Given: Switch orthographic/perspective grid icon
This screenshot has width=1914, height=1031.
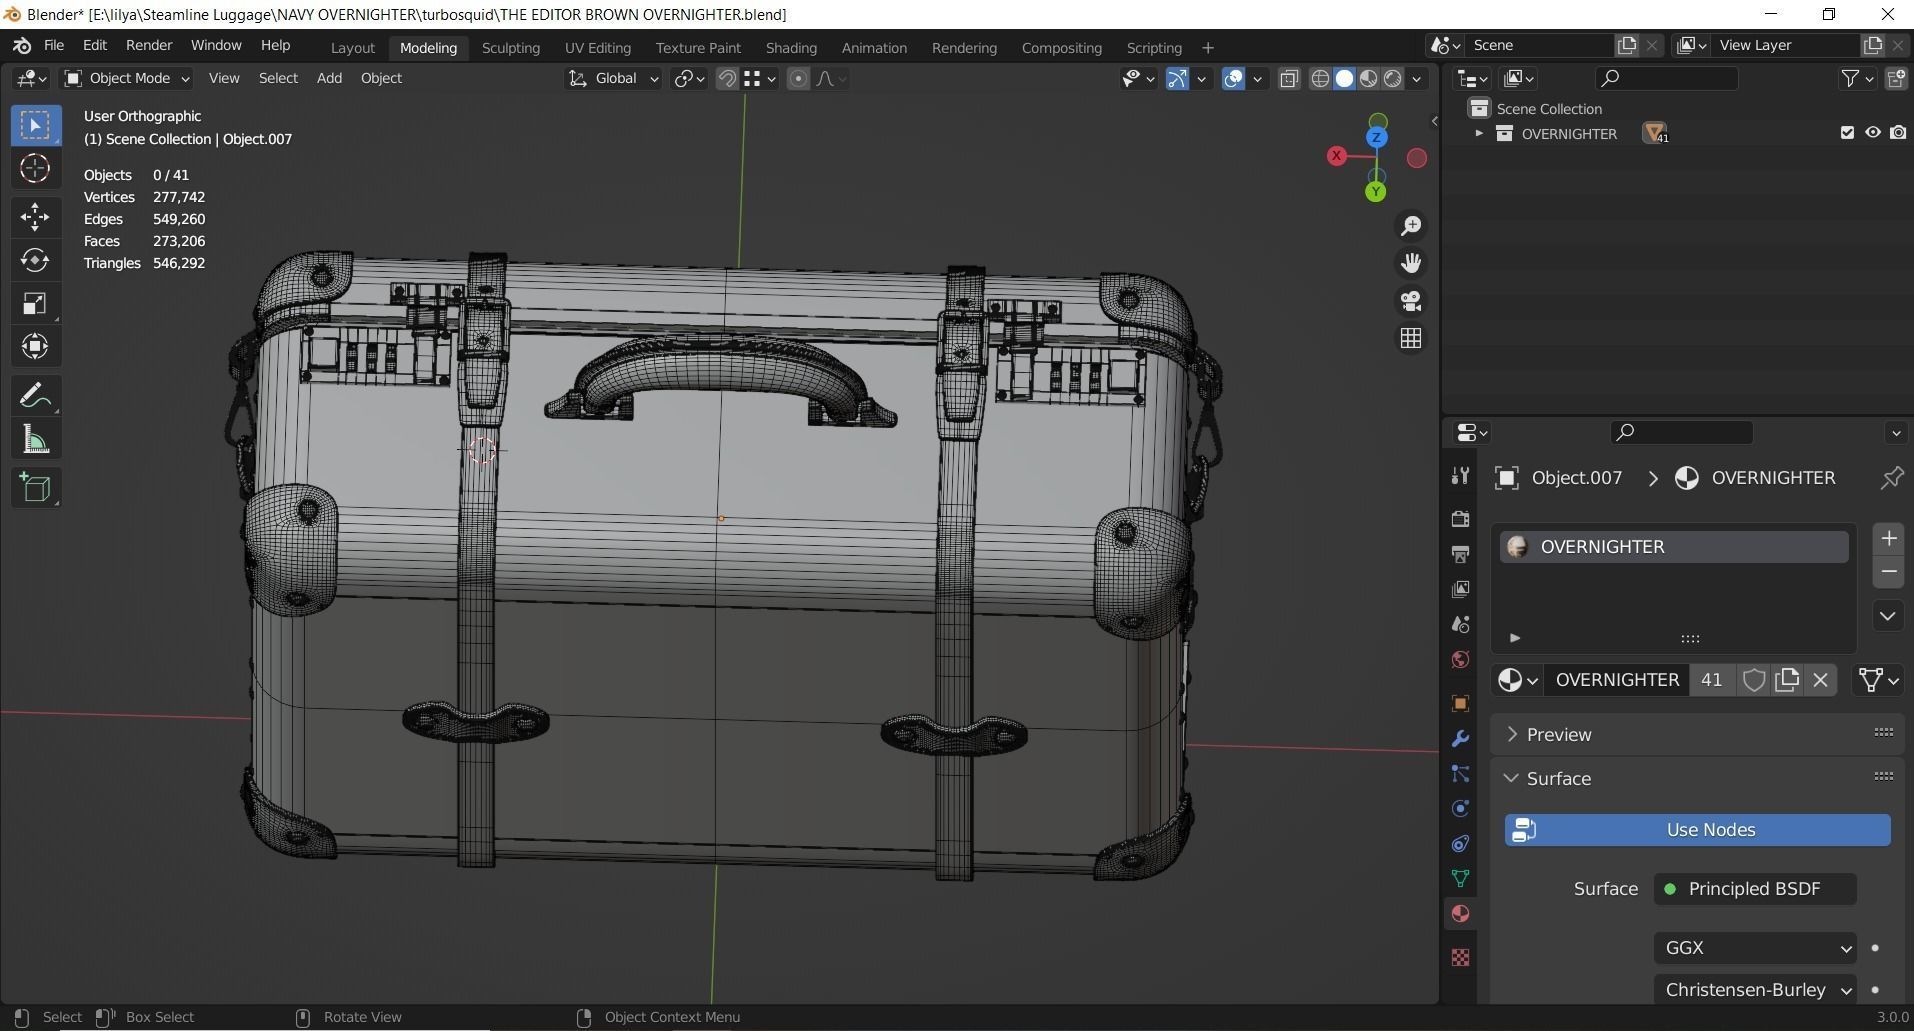Looking at the screenshot, I should [x=1411, y=339].
